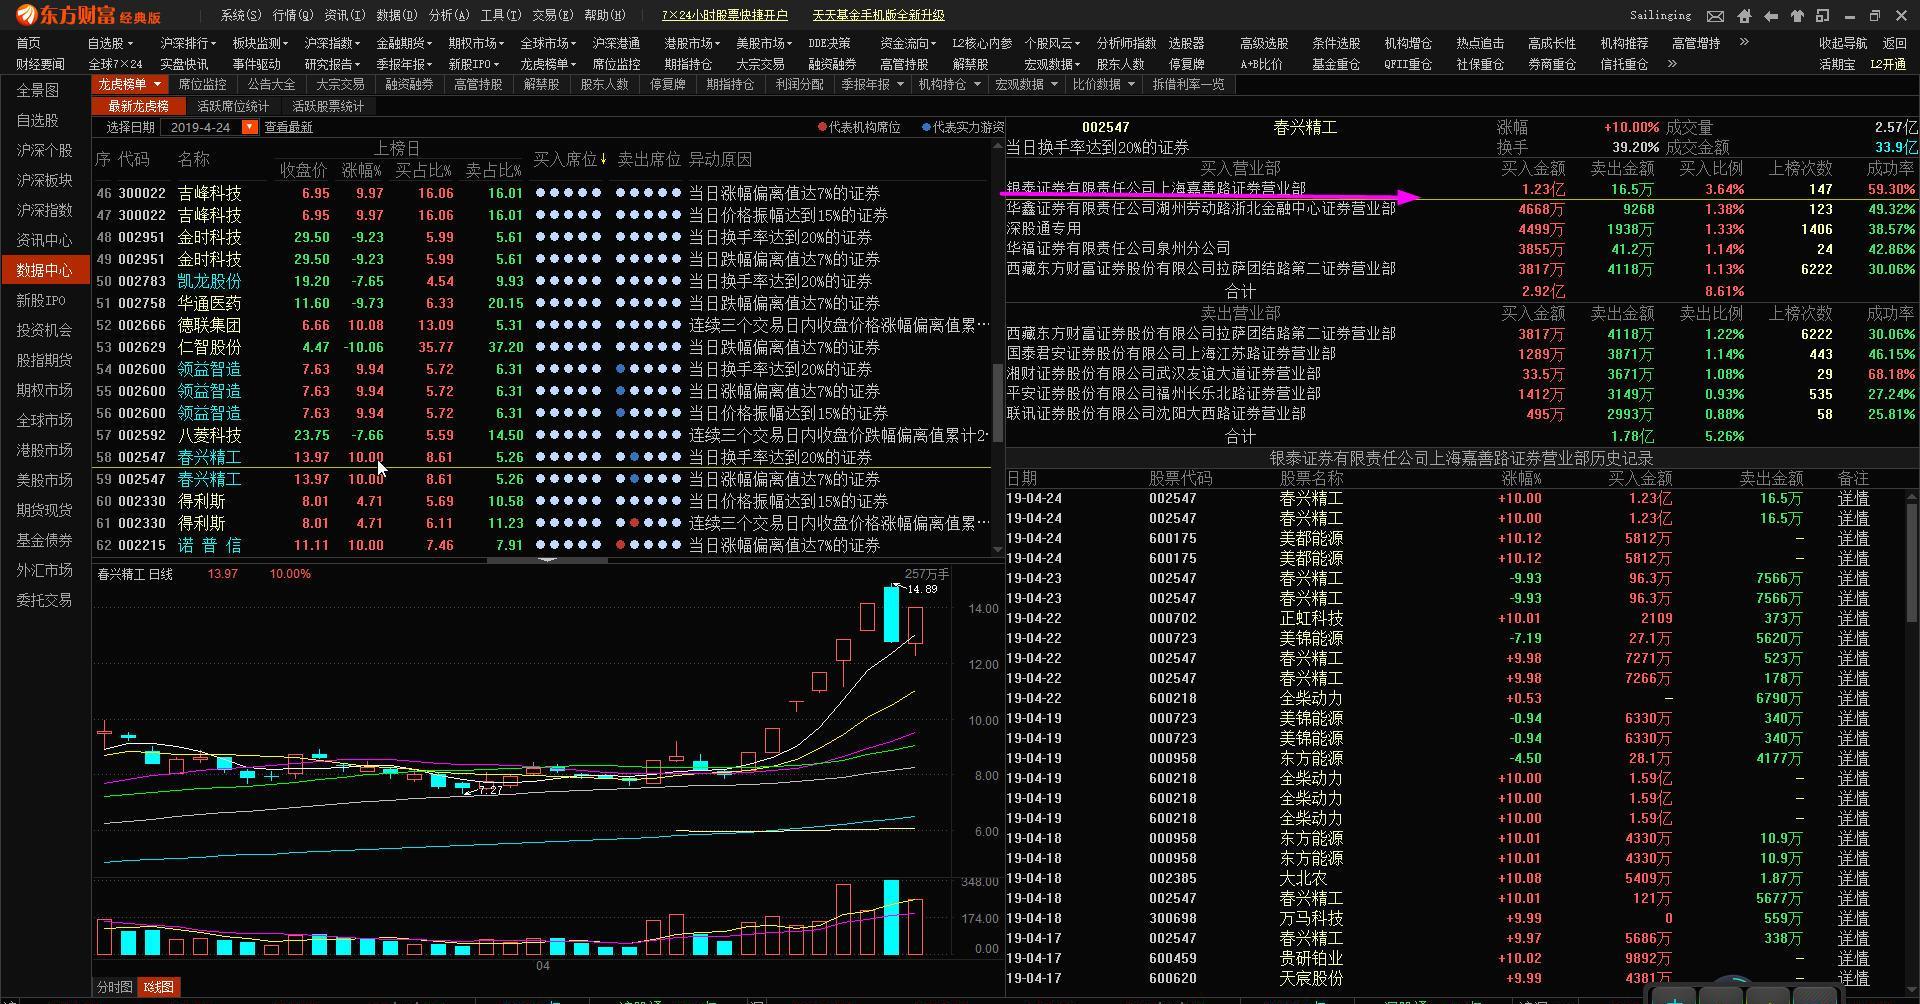Select row 52 德联集团
This screenshot has height=1004, width=1920.
pos(542,325)
